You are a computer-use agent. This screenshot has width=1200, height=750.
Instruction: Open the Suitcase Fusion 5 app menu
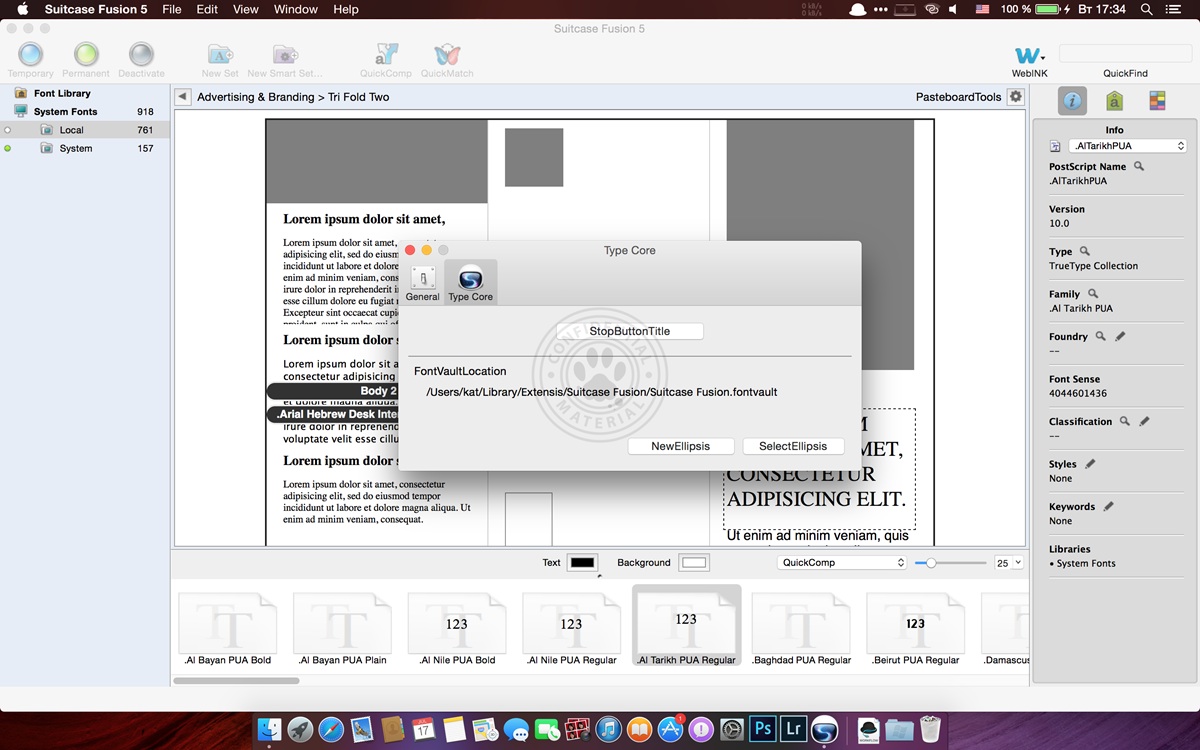pos(96,9)
